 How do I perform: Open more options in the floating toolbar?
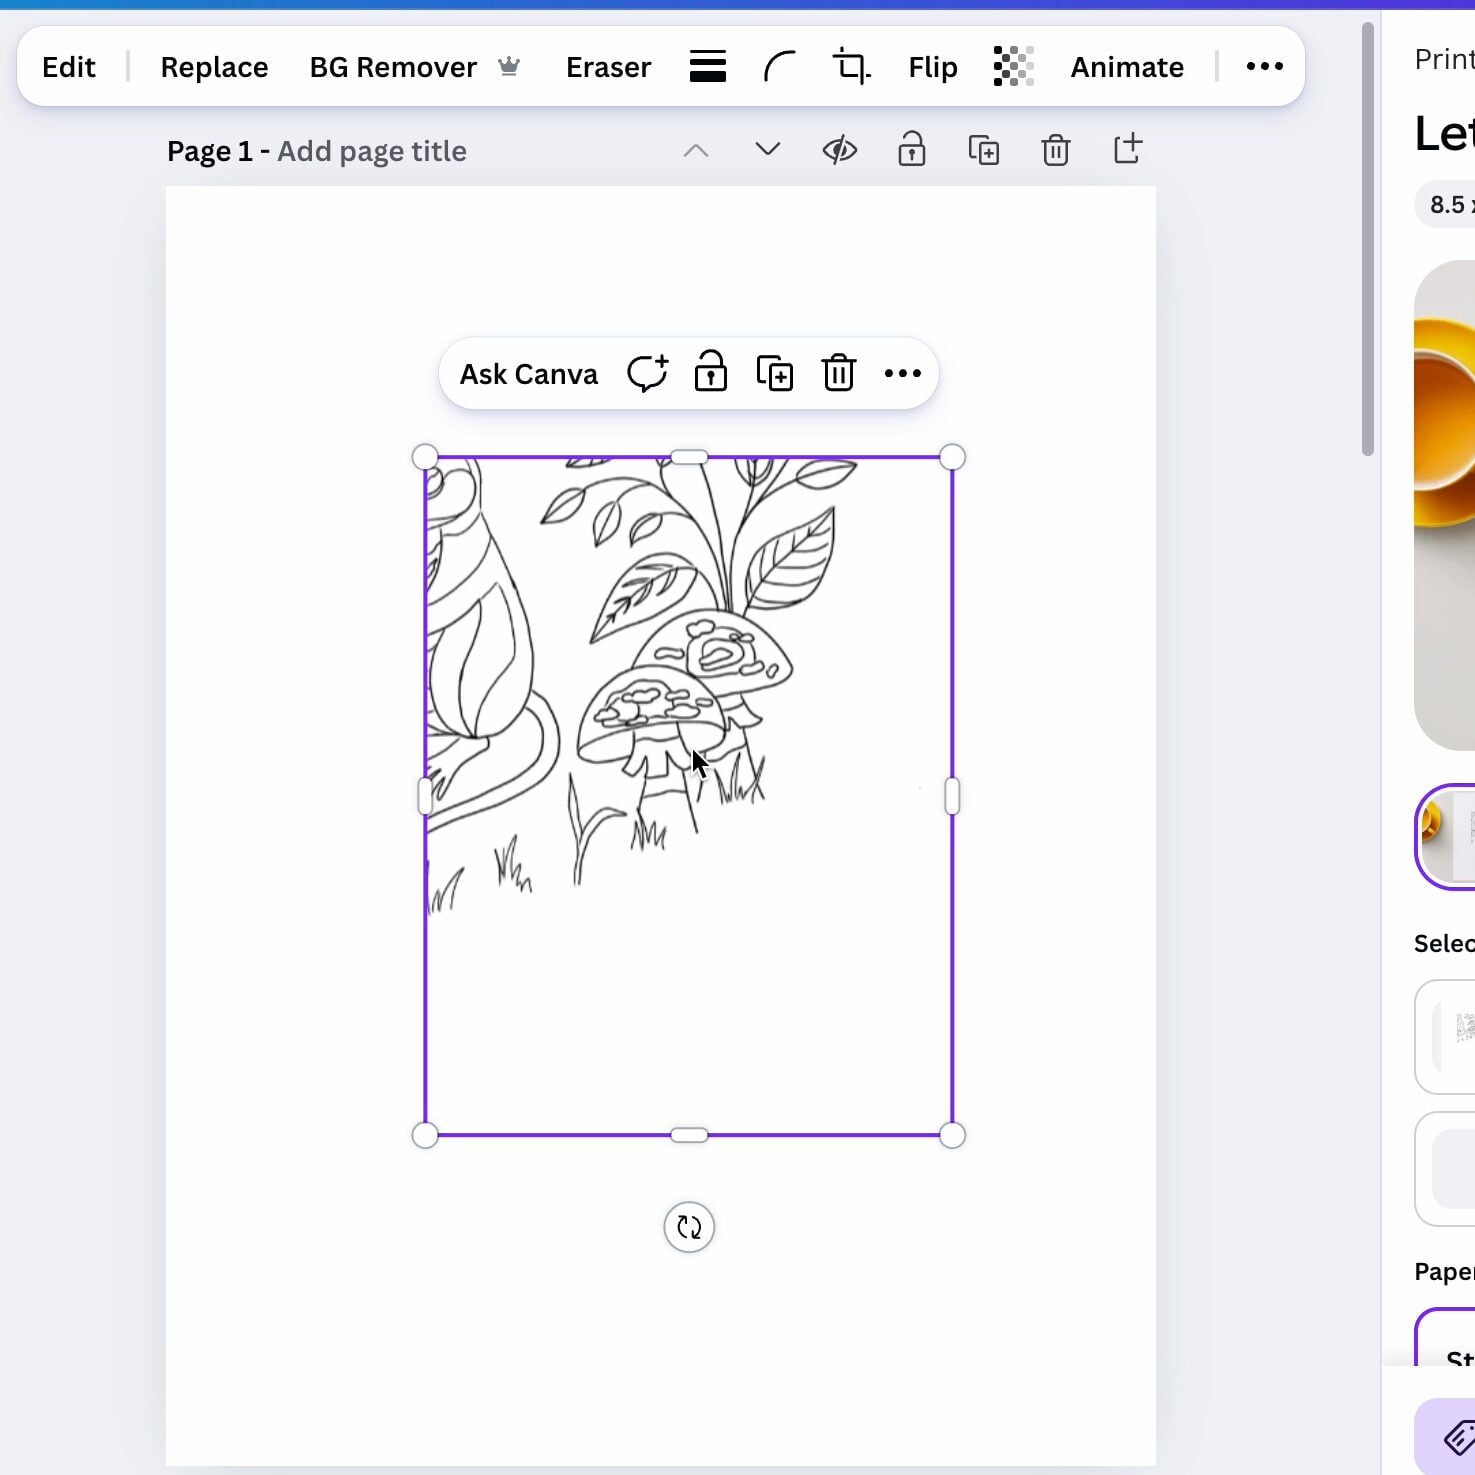pos(903,374)
